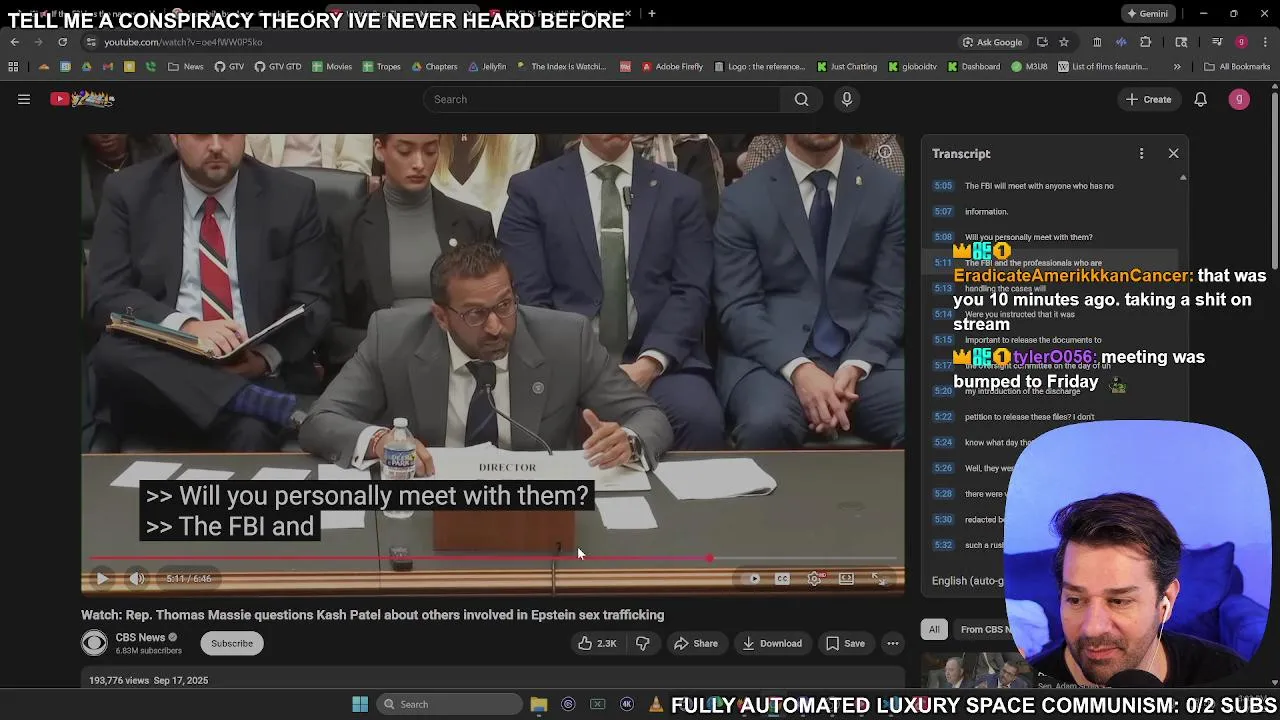Open the News bookmarks folder
The height and width of the screenshot is (720, 1280).
tap(186, 67)
